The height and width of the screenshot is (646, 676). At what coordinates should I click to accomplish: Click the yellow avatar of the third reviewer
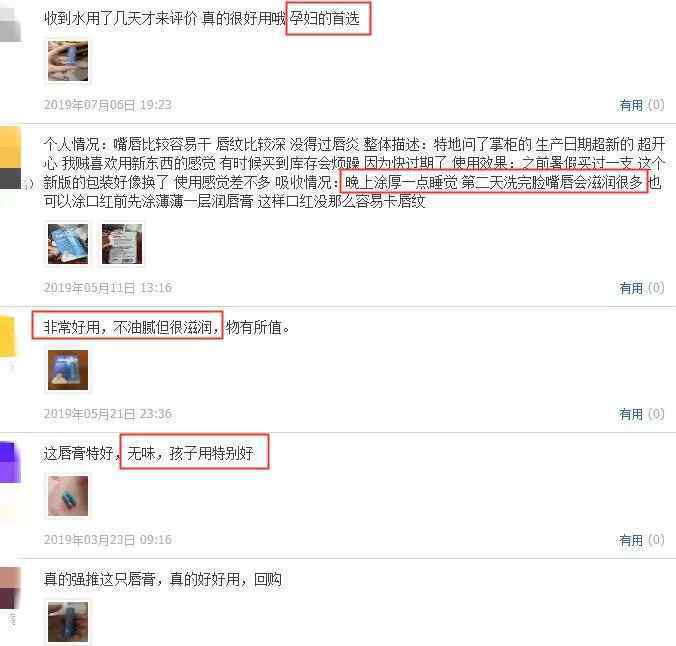(8, 336)
